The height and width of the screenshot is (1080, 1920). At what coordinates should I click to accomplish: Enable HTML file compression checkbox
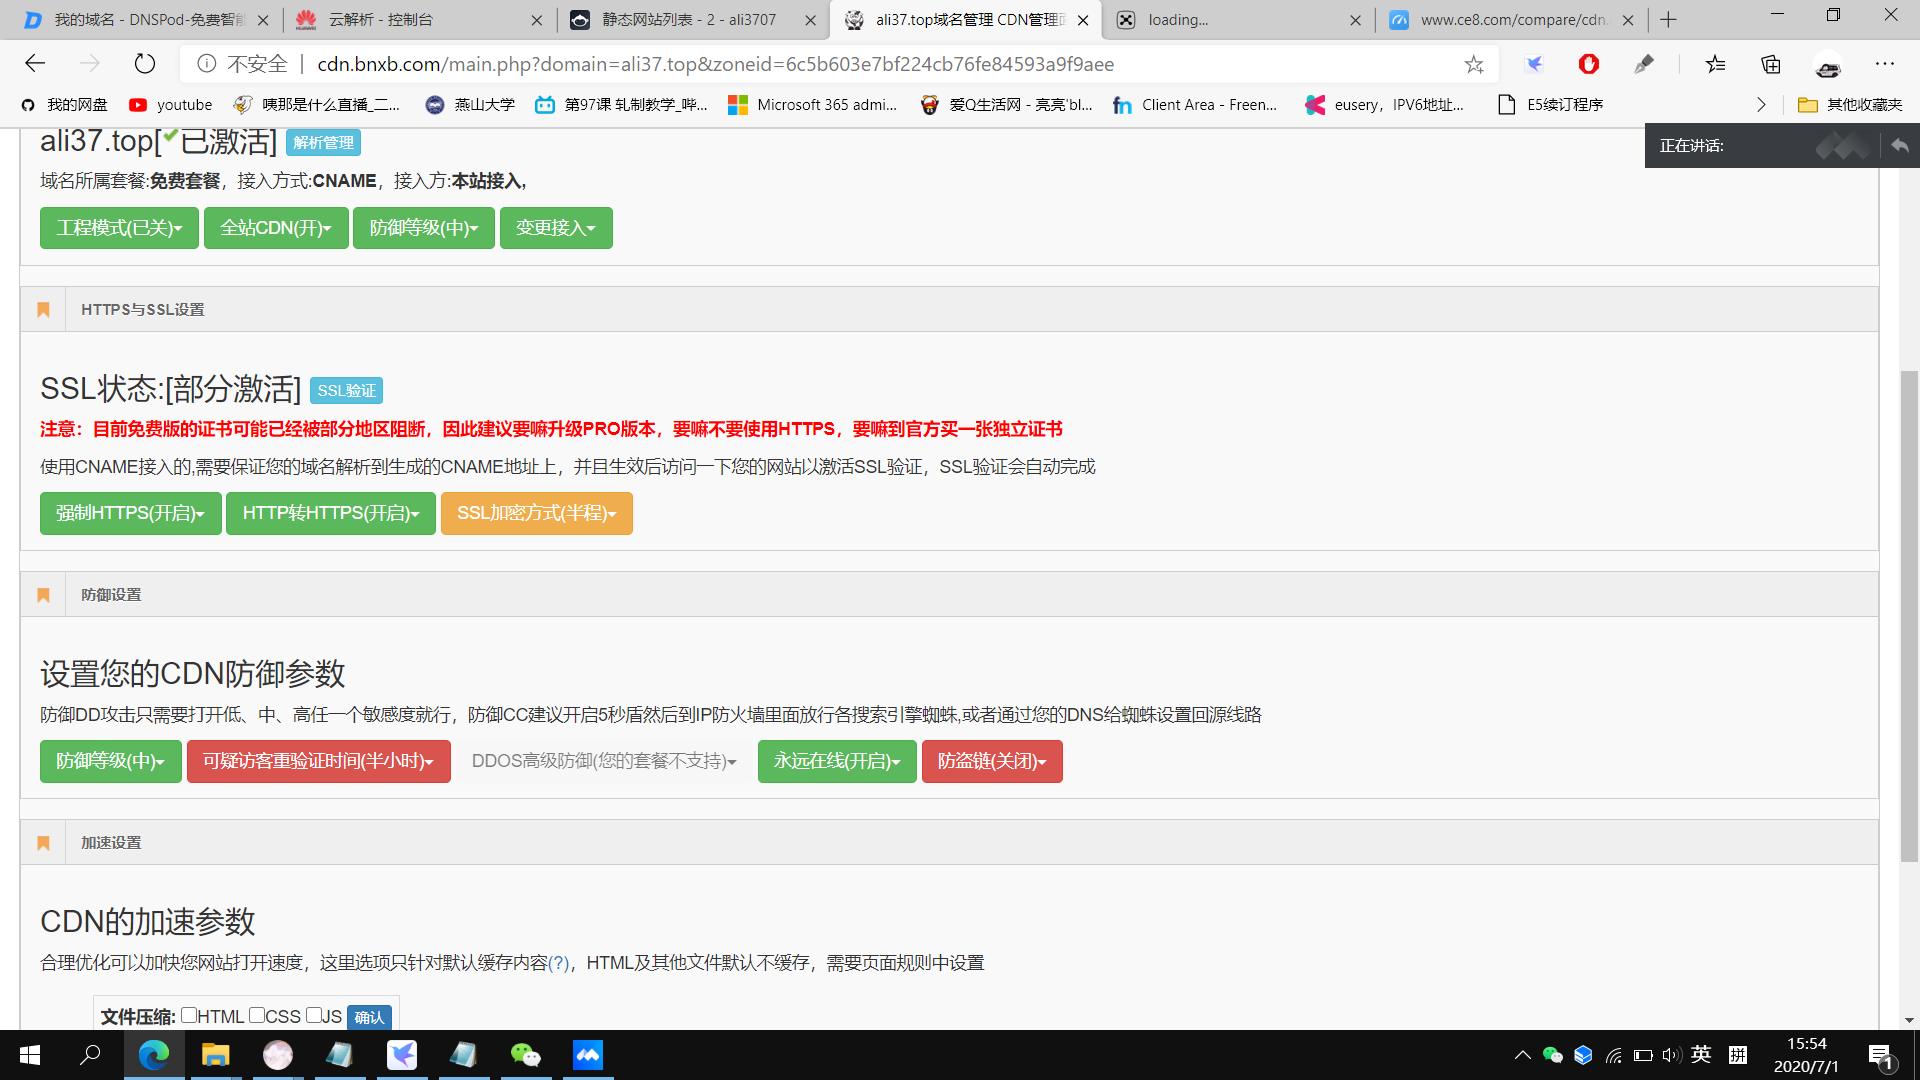189,1015
